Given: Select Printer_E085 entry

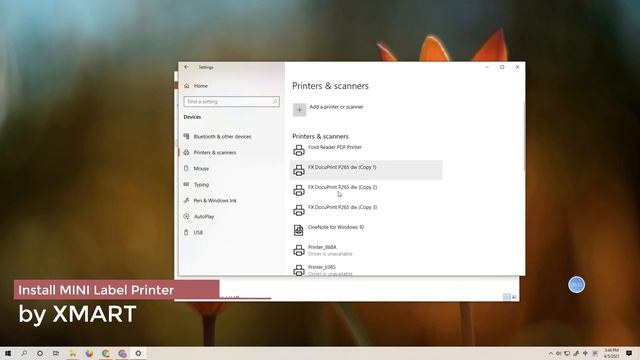Looking at the screenshot, I should tap(366, 270).
